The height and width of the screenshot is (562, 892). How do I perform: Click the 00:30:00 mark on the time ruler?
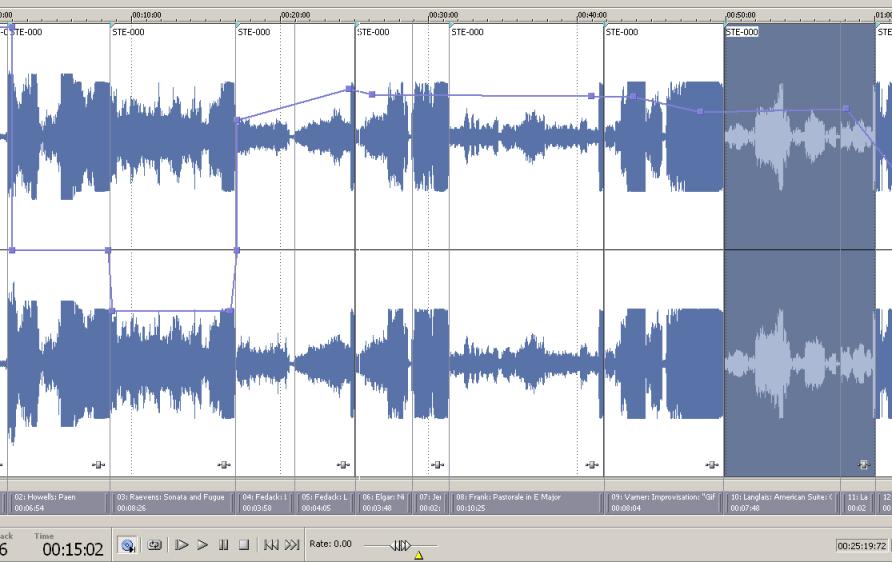point(444,15)
